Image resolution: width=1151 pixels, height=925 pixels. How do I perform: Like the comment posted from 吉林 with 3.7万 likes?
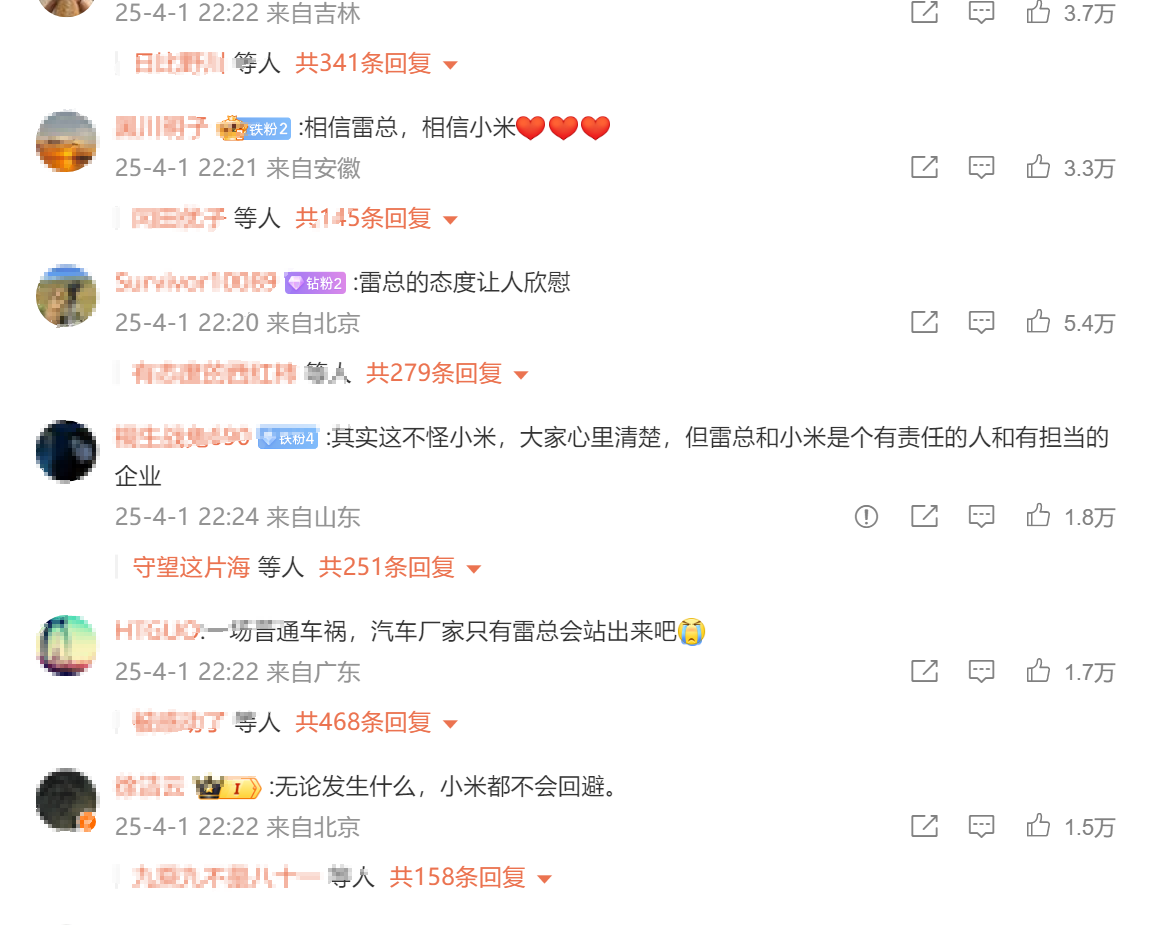1038,12
